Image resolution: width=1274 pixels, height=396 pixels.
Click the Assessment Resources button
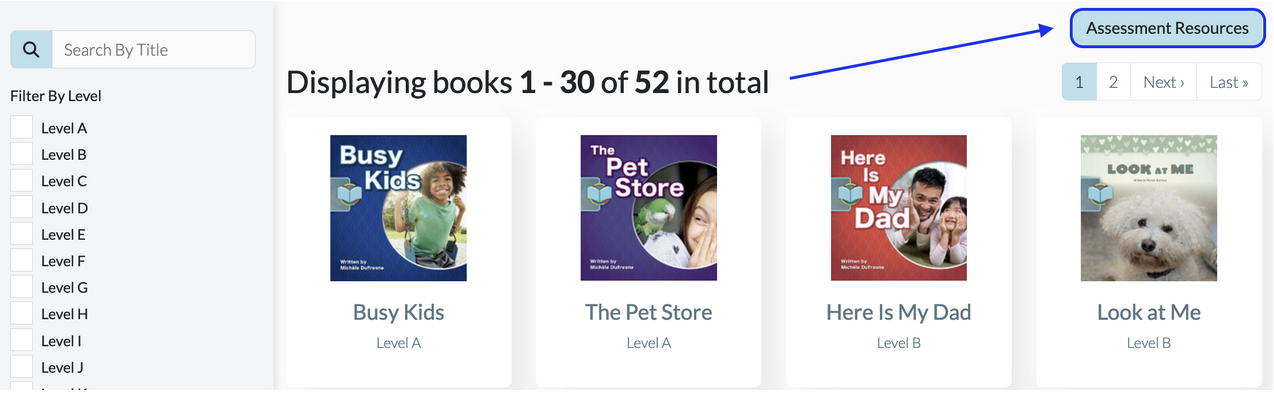(1167, 28)
